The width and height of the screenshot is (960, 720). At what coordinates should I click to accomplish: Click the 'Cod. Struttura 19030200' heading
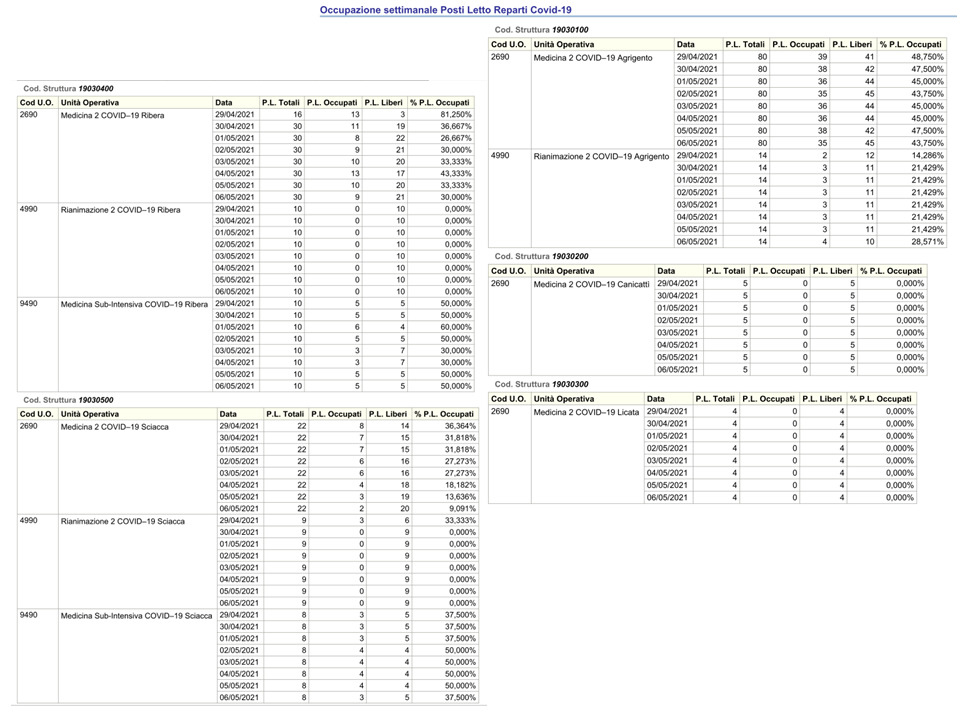pos(542,256)
